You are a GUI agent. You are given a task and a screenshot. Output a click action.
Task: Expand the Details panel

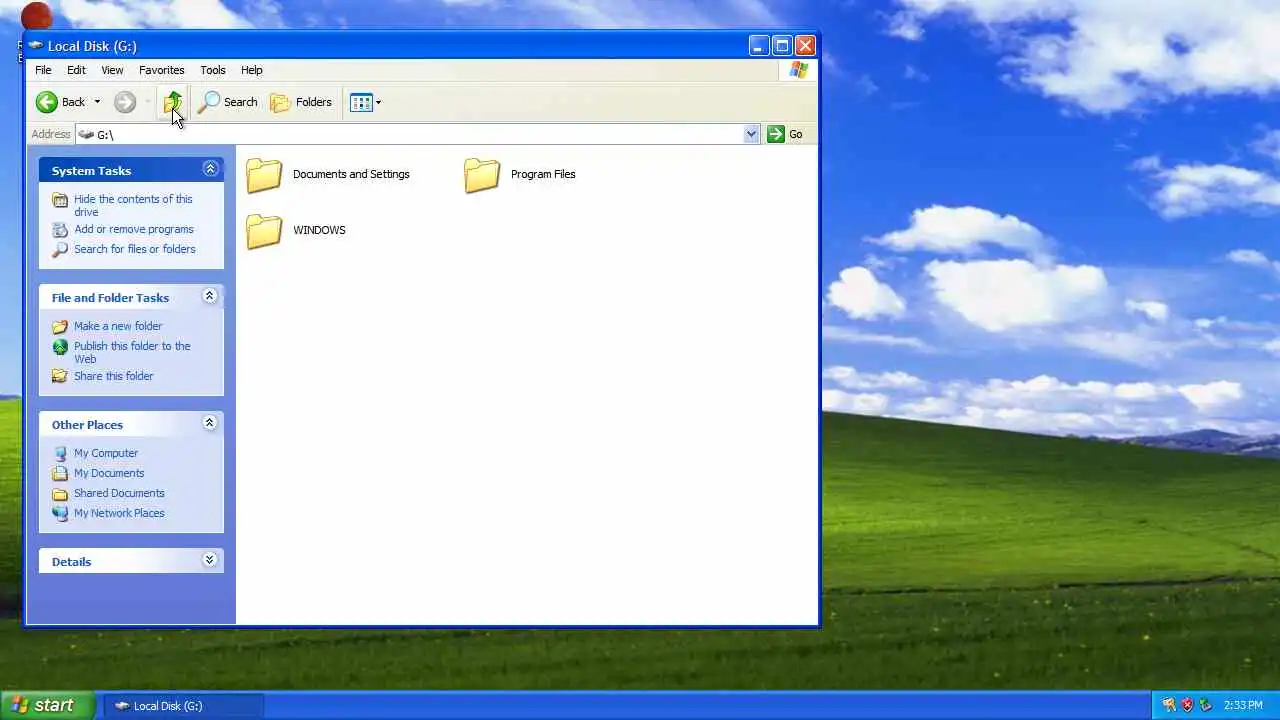(x=210, y=560)
